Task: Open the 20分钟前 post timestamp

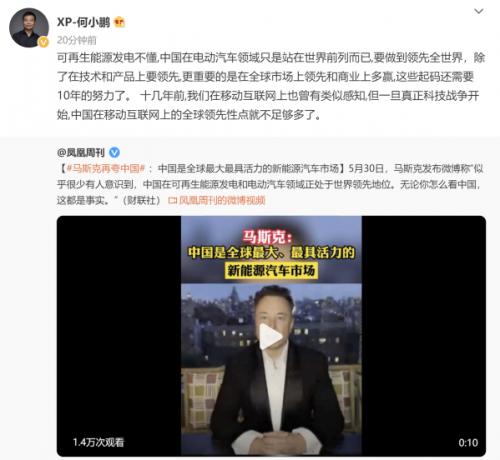Action: [x=77, y=40]
